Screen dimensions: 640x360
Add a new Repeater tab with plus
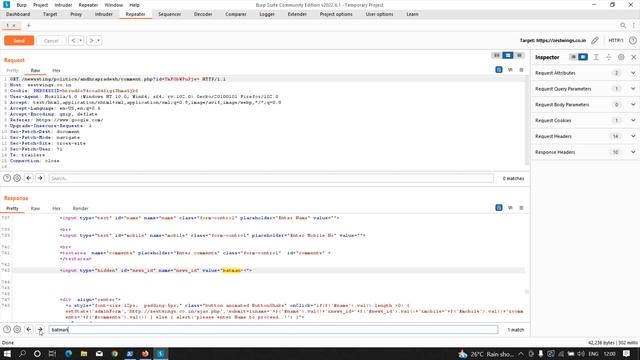[29, 25]
